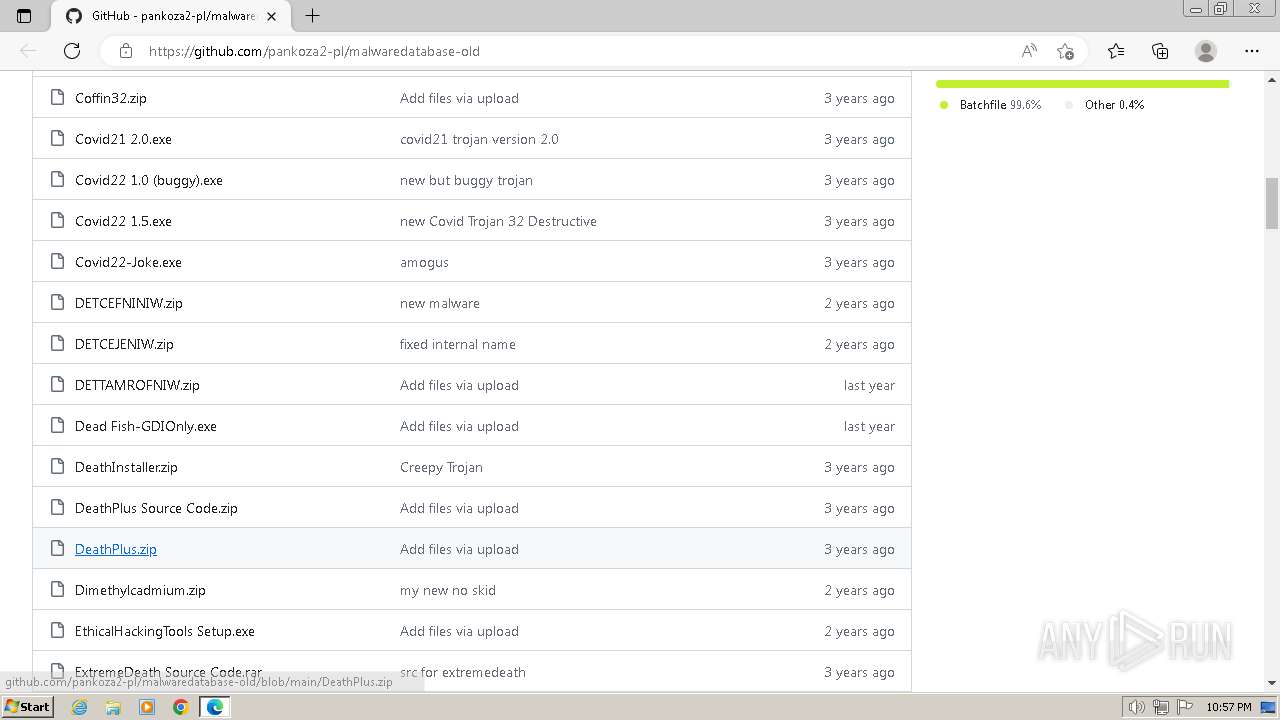Click the browser back arrow
The width and height of the screenshot is (1280, 720).
pos(28,51)
